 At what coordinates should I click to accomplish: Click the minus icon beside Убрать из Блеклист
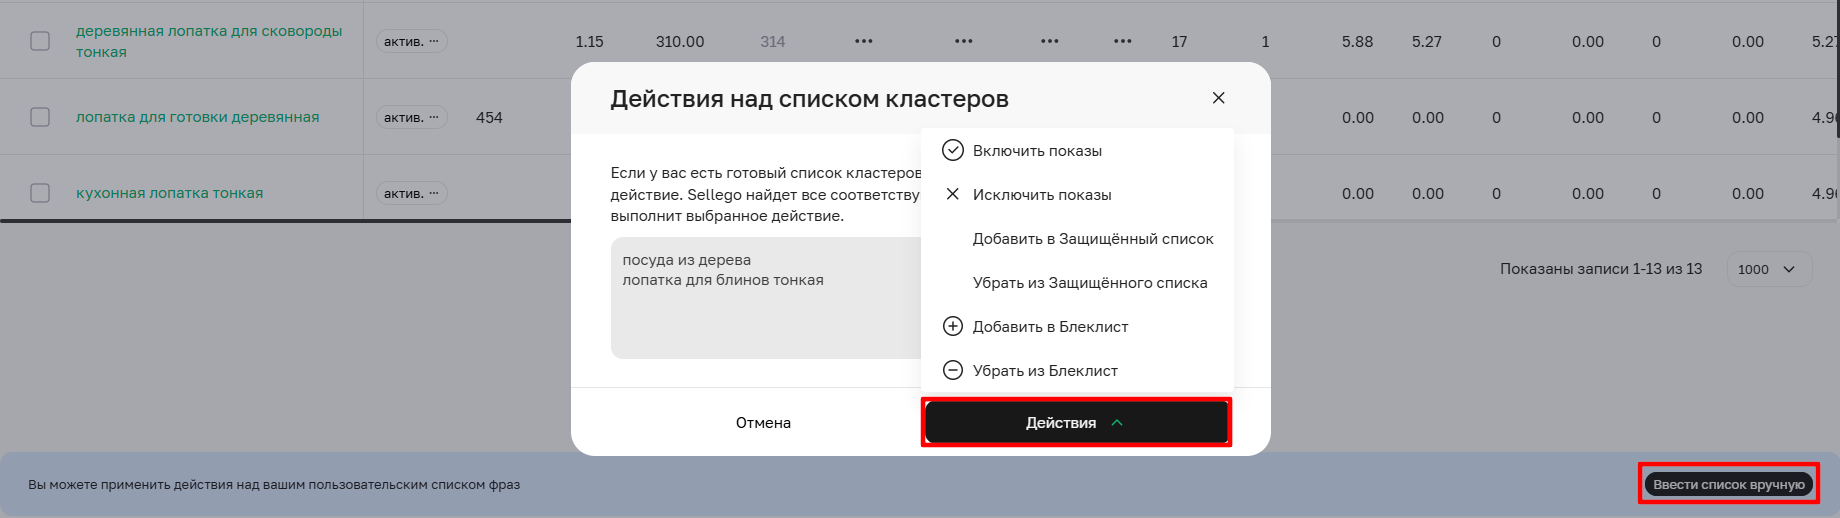[953, 370]
